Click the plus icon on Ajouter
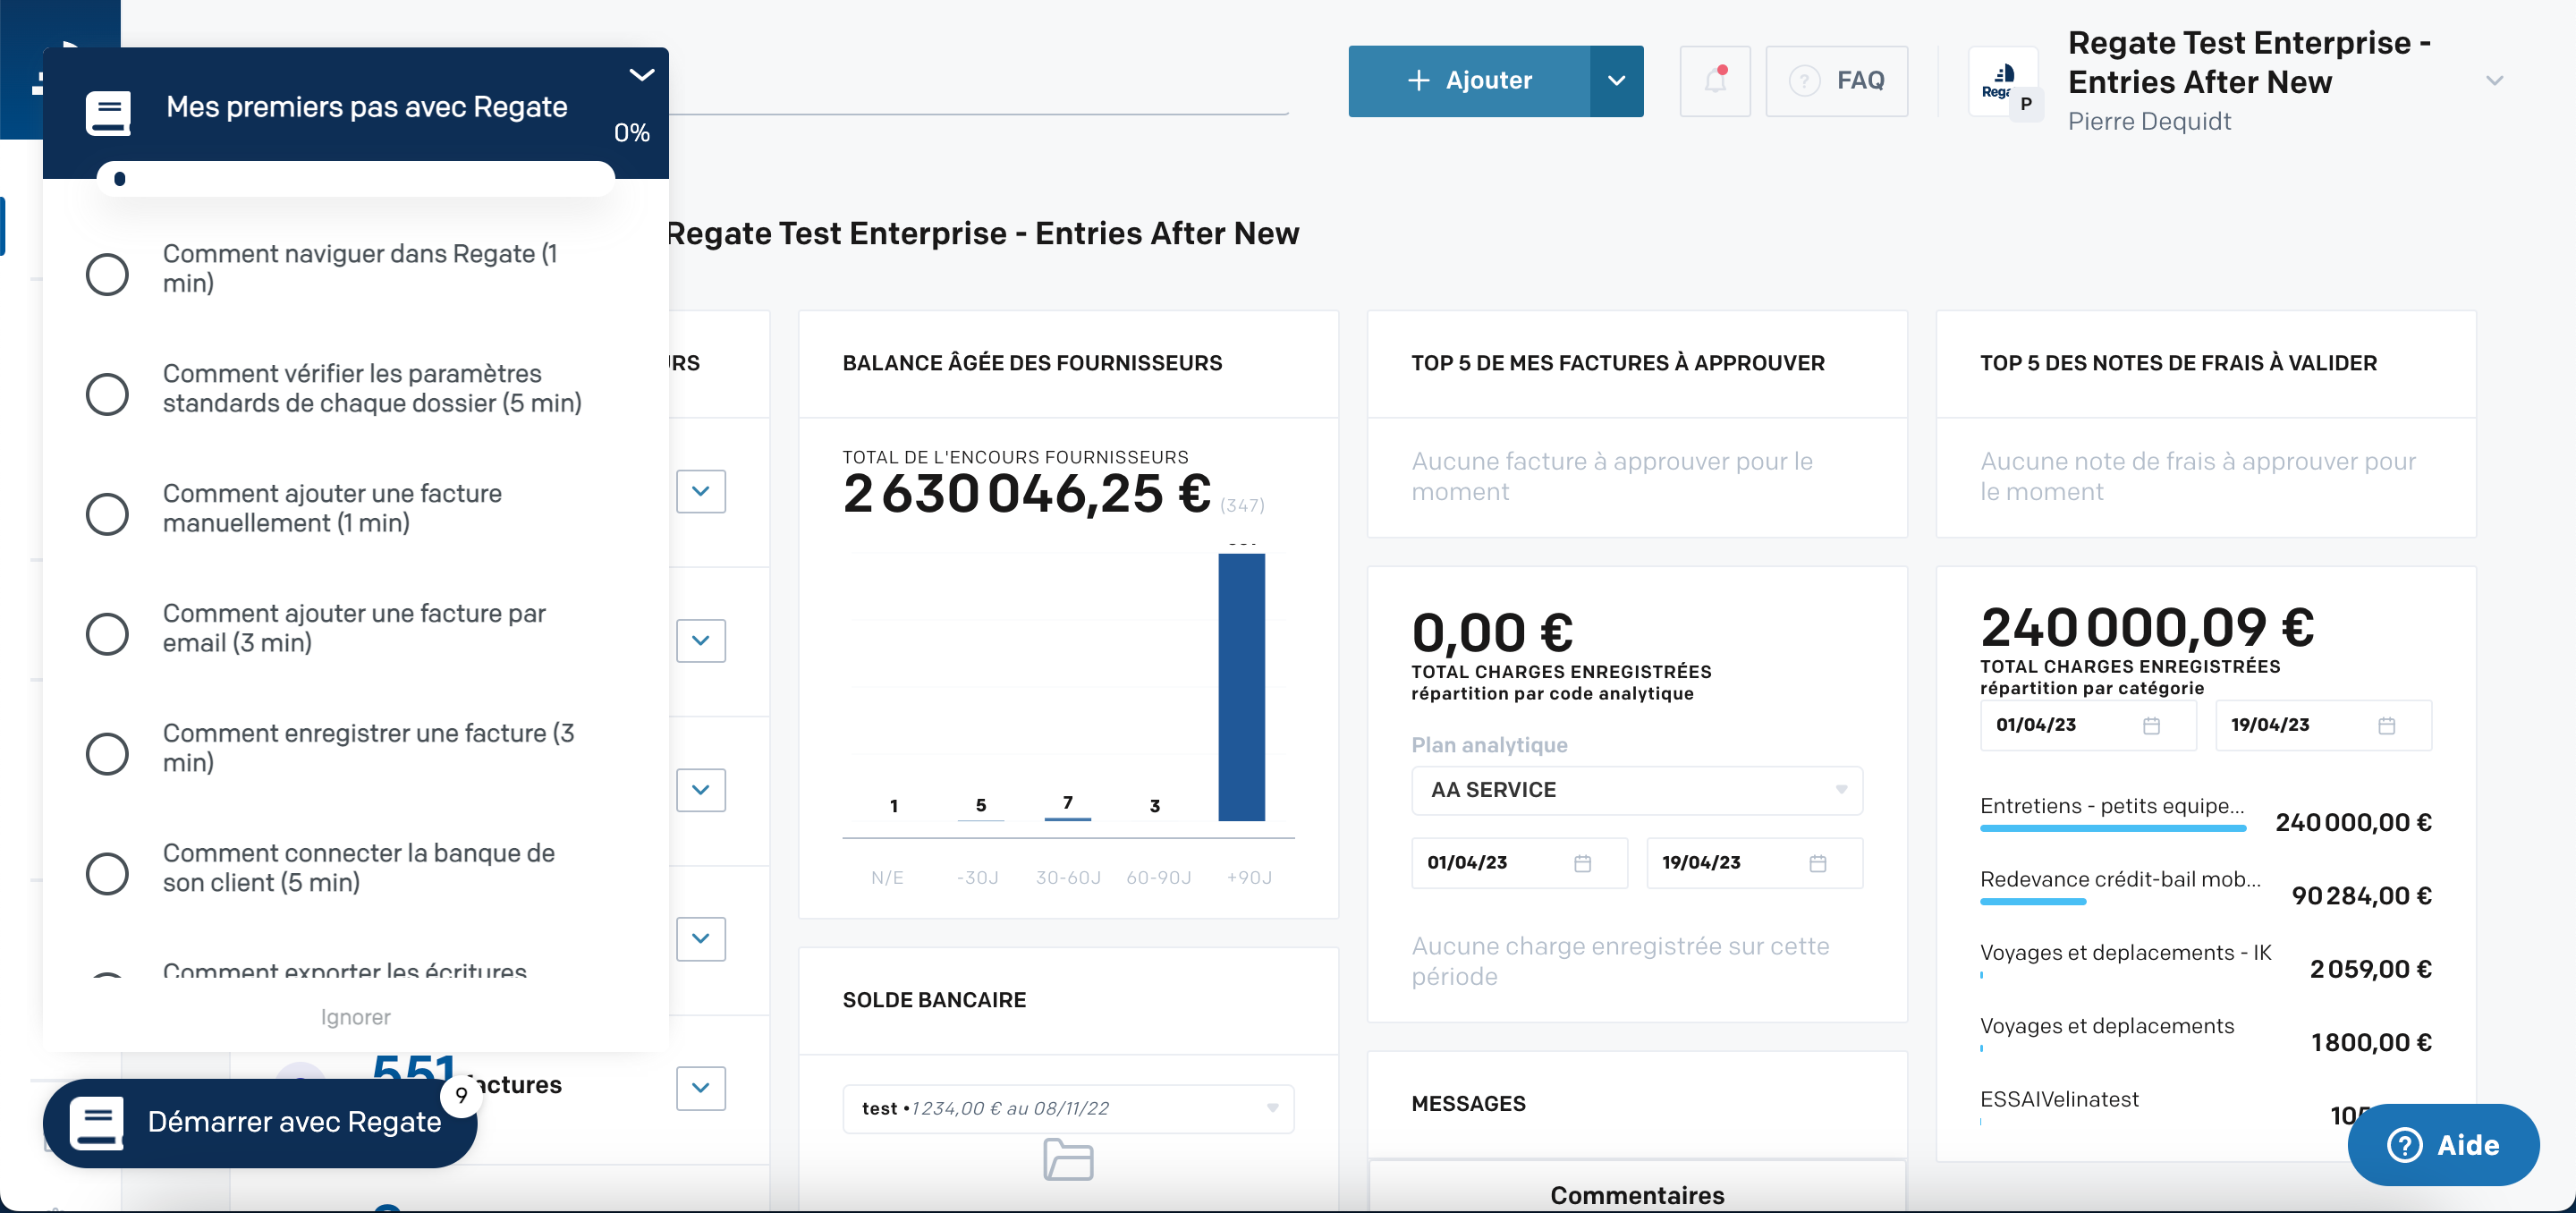The height and width of the screenshot is (1213, 2576). [x=1418, y=80]
